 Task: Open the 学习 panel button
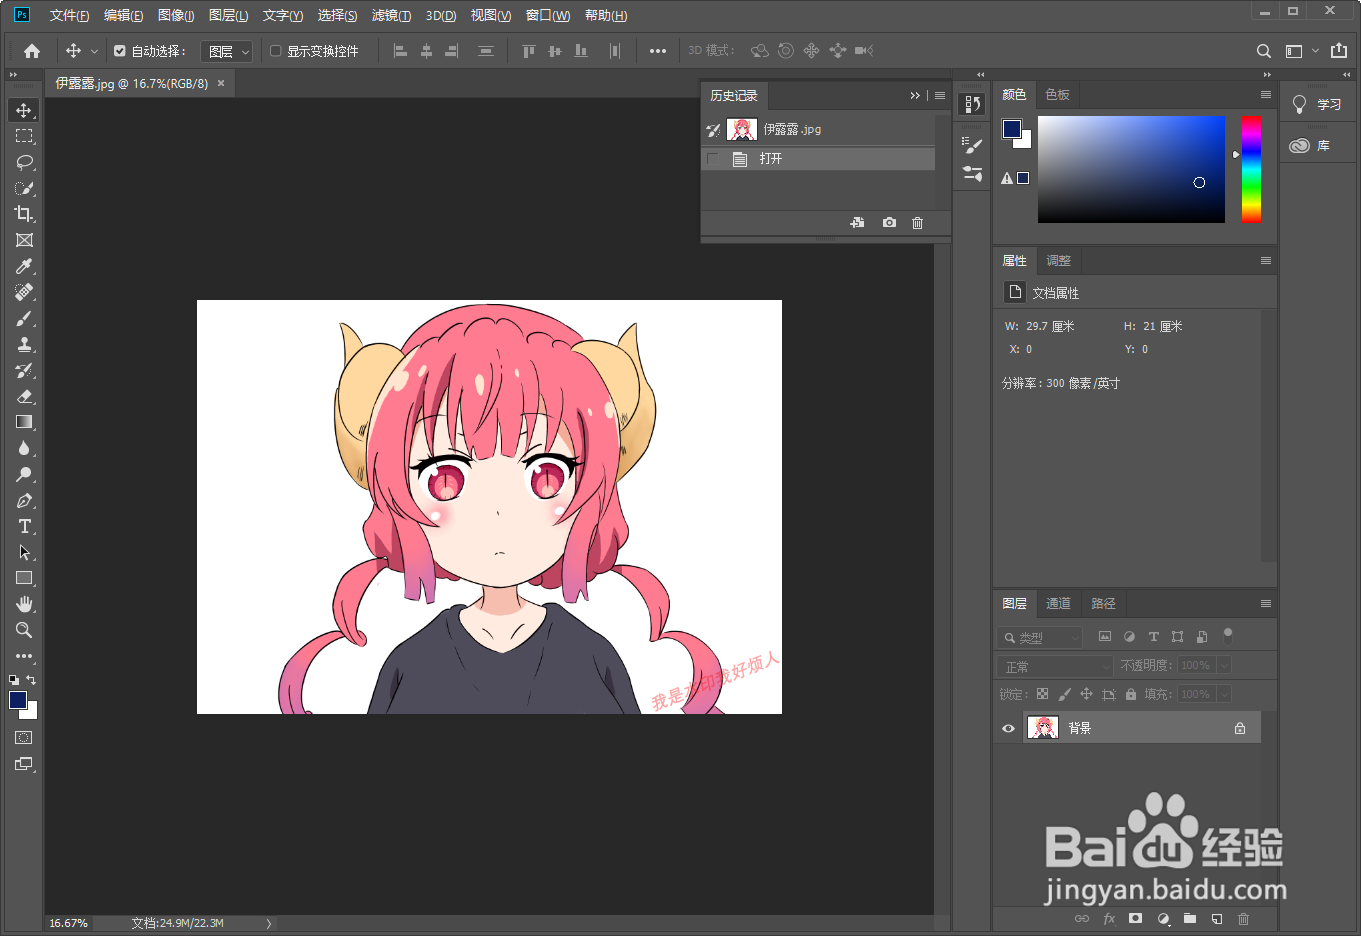click(x=1316, y=104)
